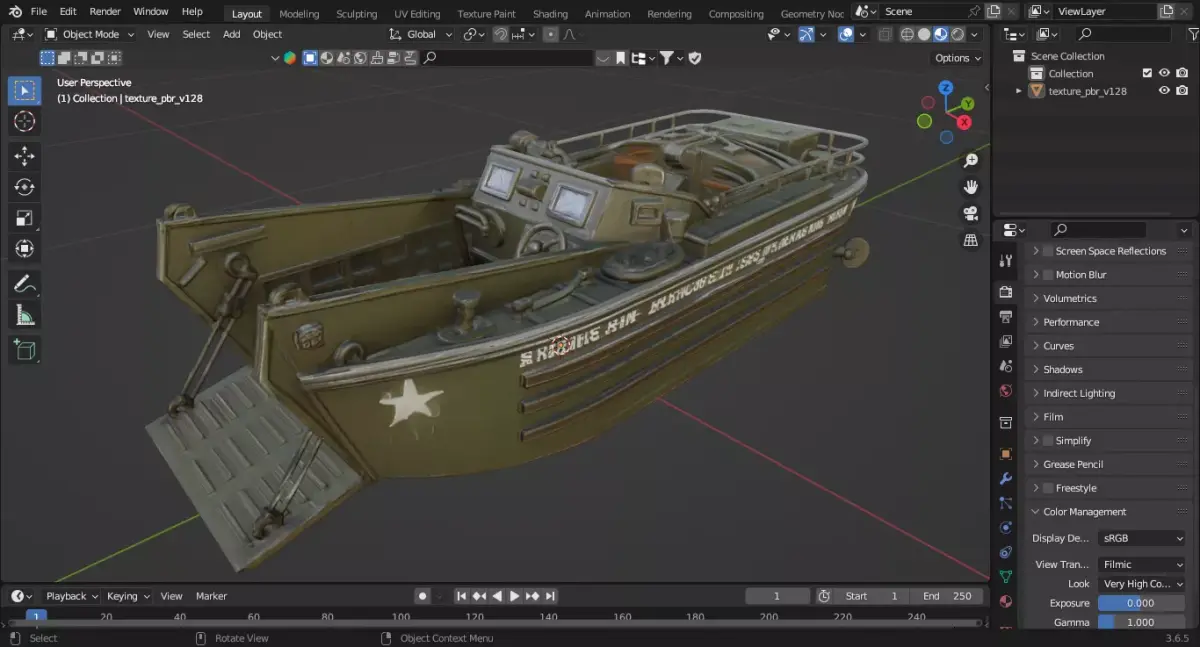The image size is (1200, 647).
Task: Switch to the Shading workspace tab
Action: [x=550, y=14]
